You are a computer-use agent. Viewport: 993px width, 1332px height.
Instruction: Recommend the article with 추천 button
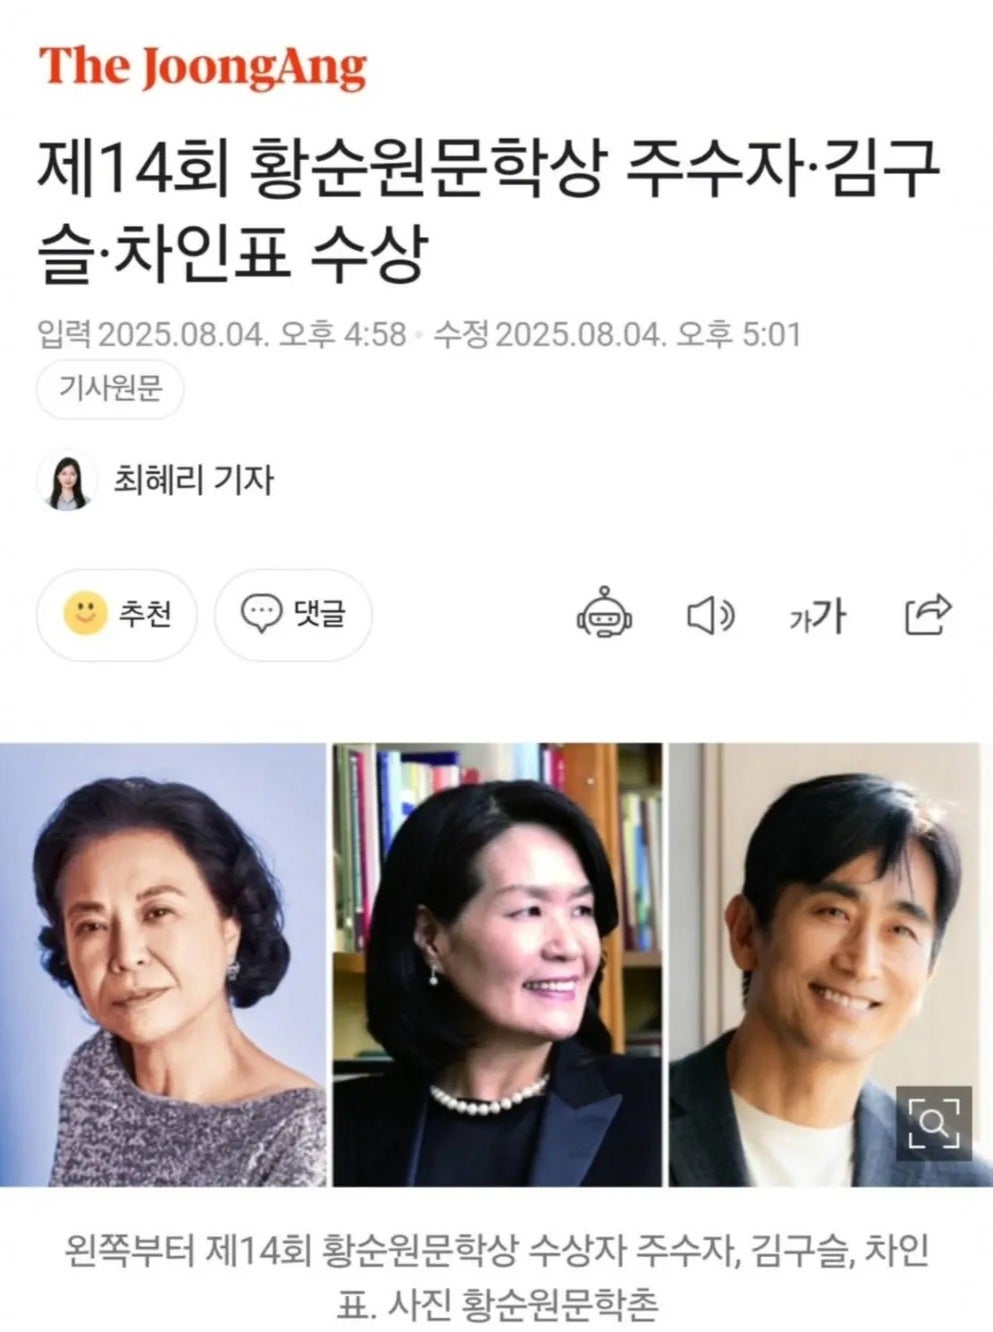pos(117,615)
